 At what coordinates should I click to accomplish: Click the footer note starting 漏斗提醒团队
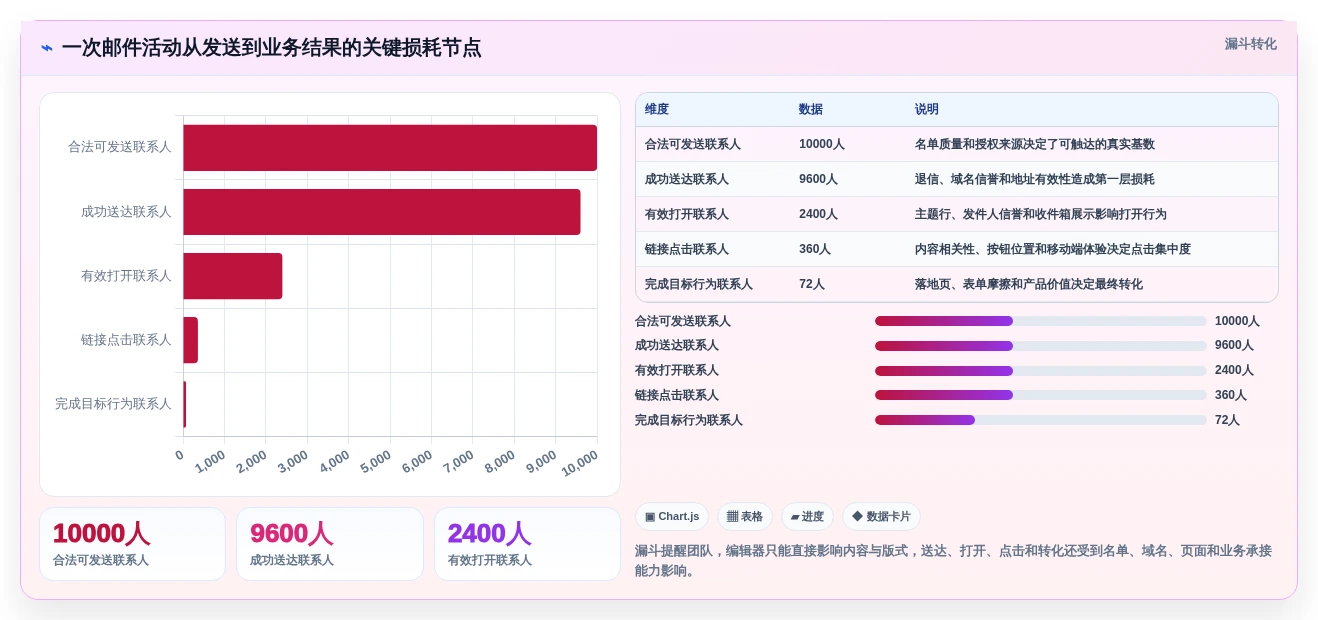pos(953,561)
